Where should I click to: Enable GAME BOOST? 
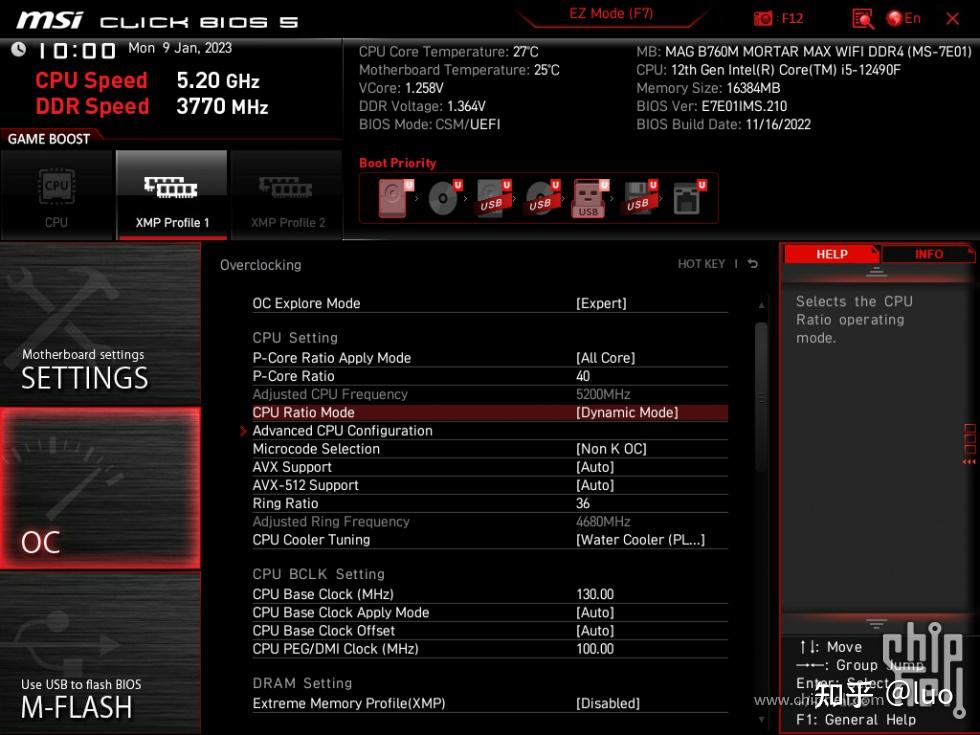point(47,139)
